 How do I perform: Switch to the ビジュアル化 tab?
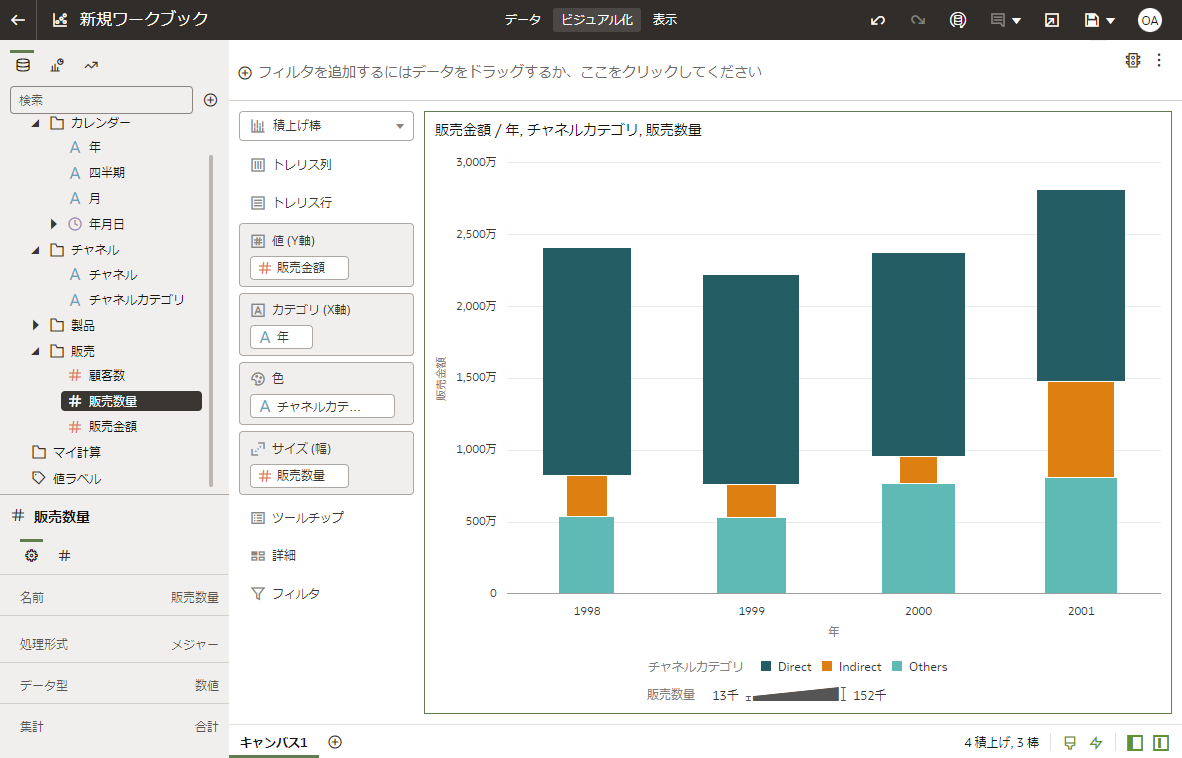pos(597,20)
